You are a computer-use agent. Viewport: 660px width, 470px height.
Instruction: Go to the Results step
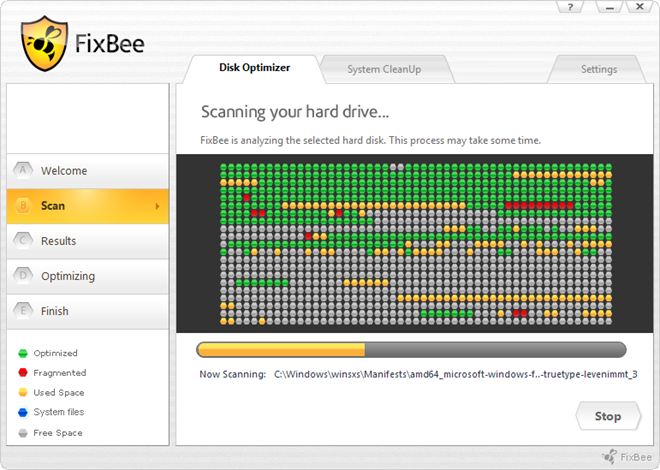pyautogui.click(x=88, y=241)
